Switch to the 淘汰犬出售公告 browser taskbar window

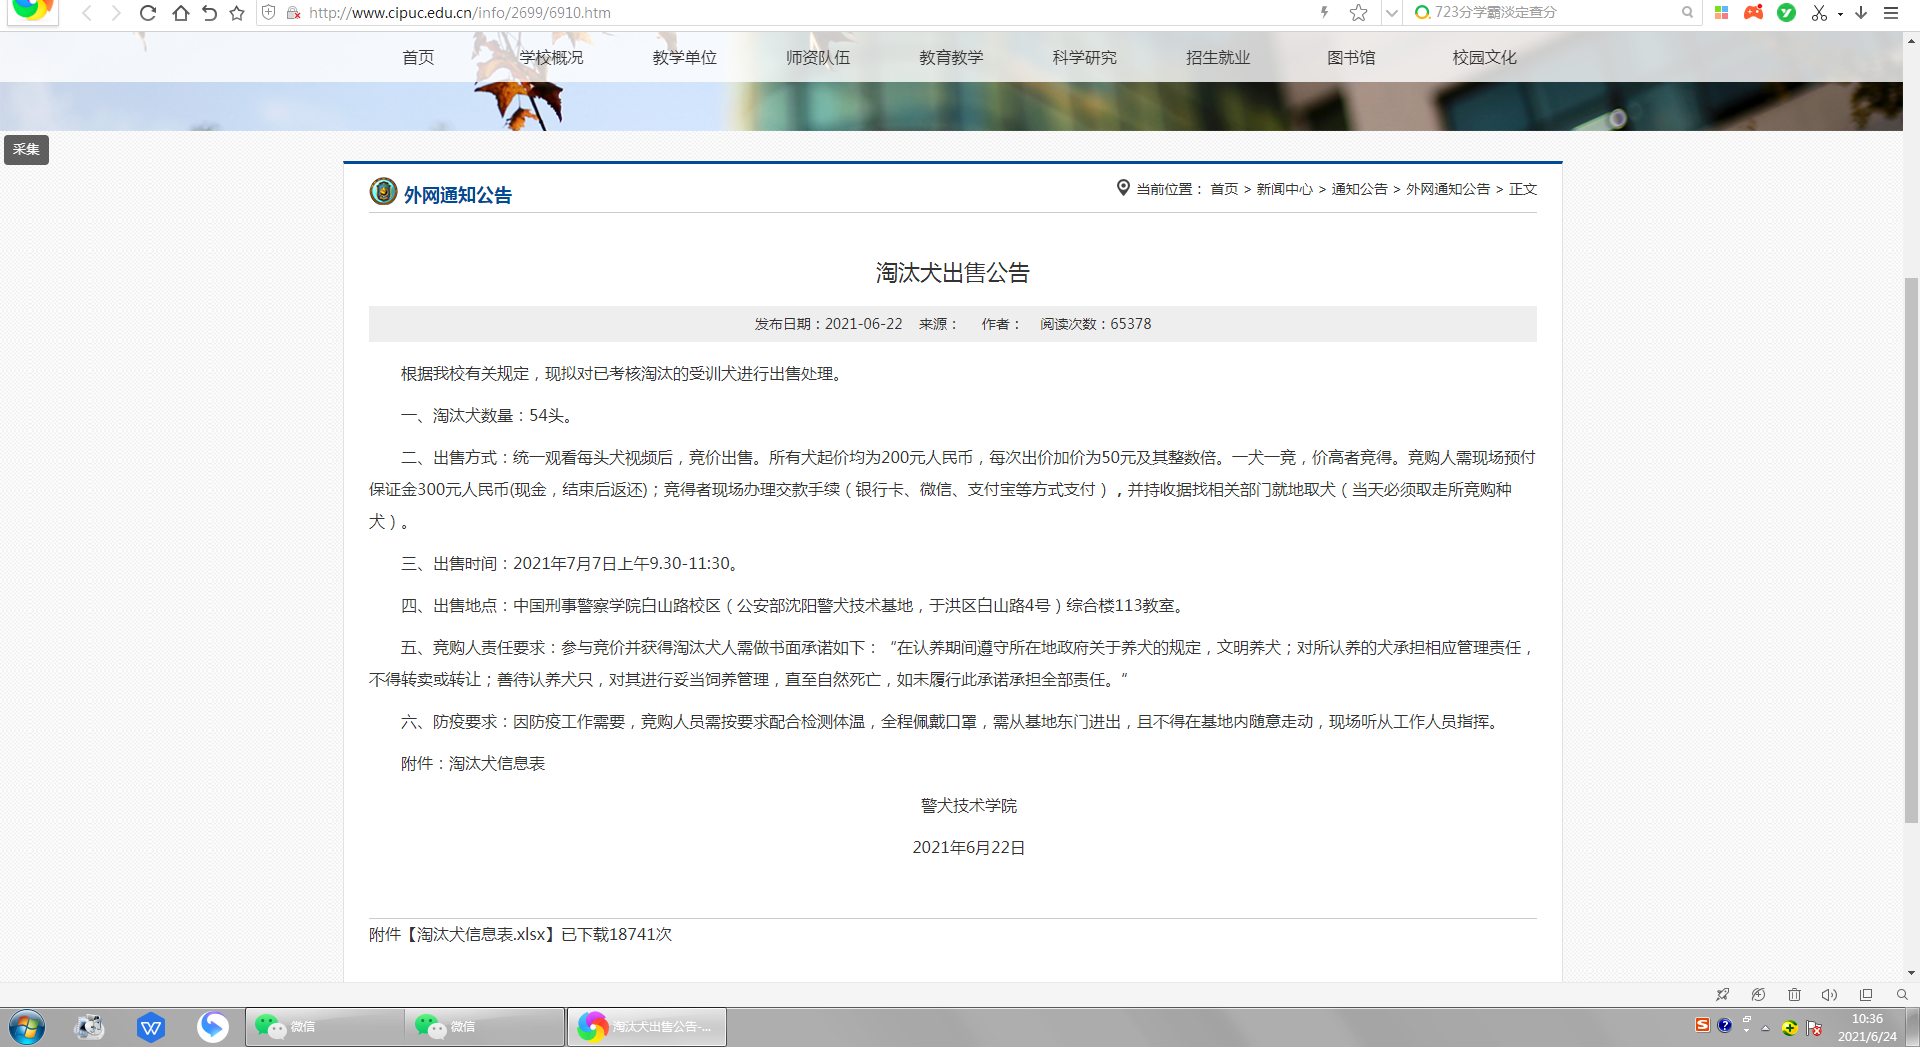pos(647,1027)
